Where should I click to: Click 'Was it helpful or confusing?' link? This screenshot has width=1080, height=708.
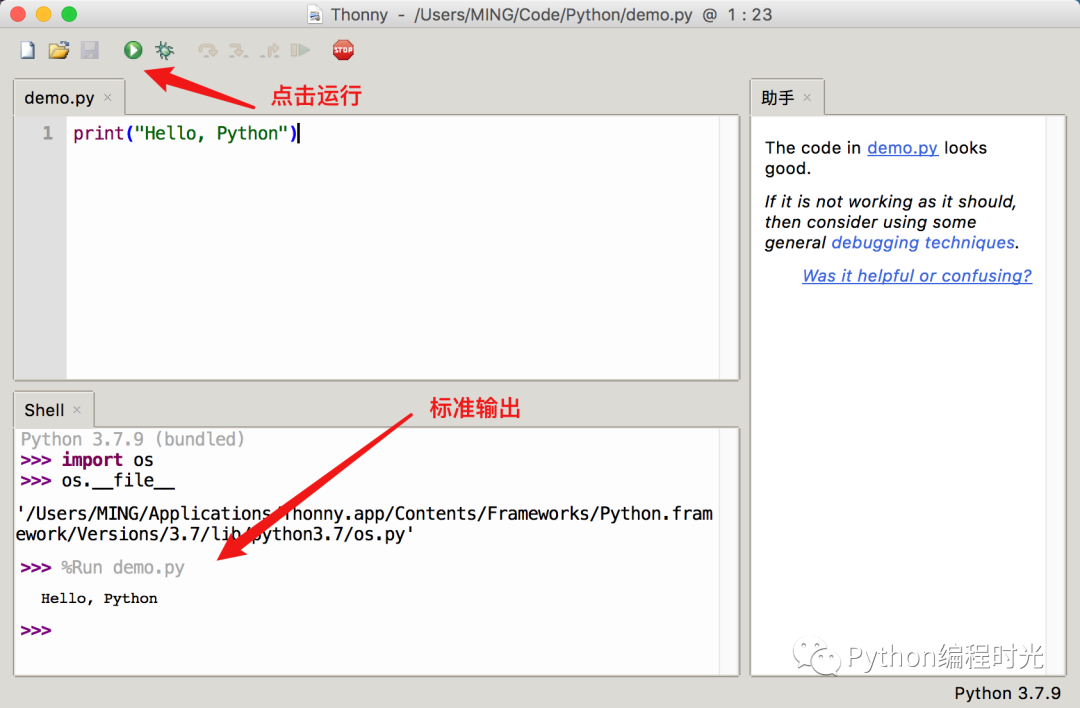[917, 275]
